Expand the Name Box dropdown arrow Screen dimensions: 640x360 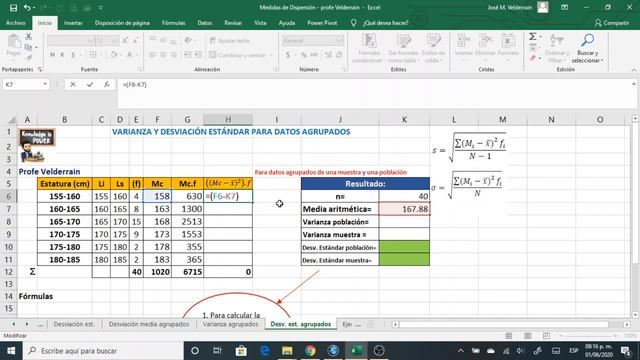pyautogui.click(x=45, y=84)
